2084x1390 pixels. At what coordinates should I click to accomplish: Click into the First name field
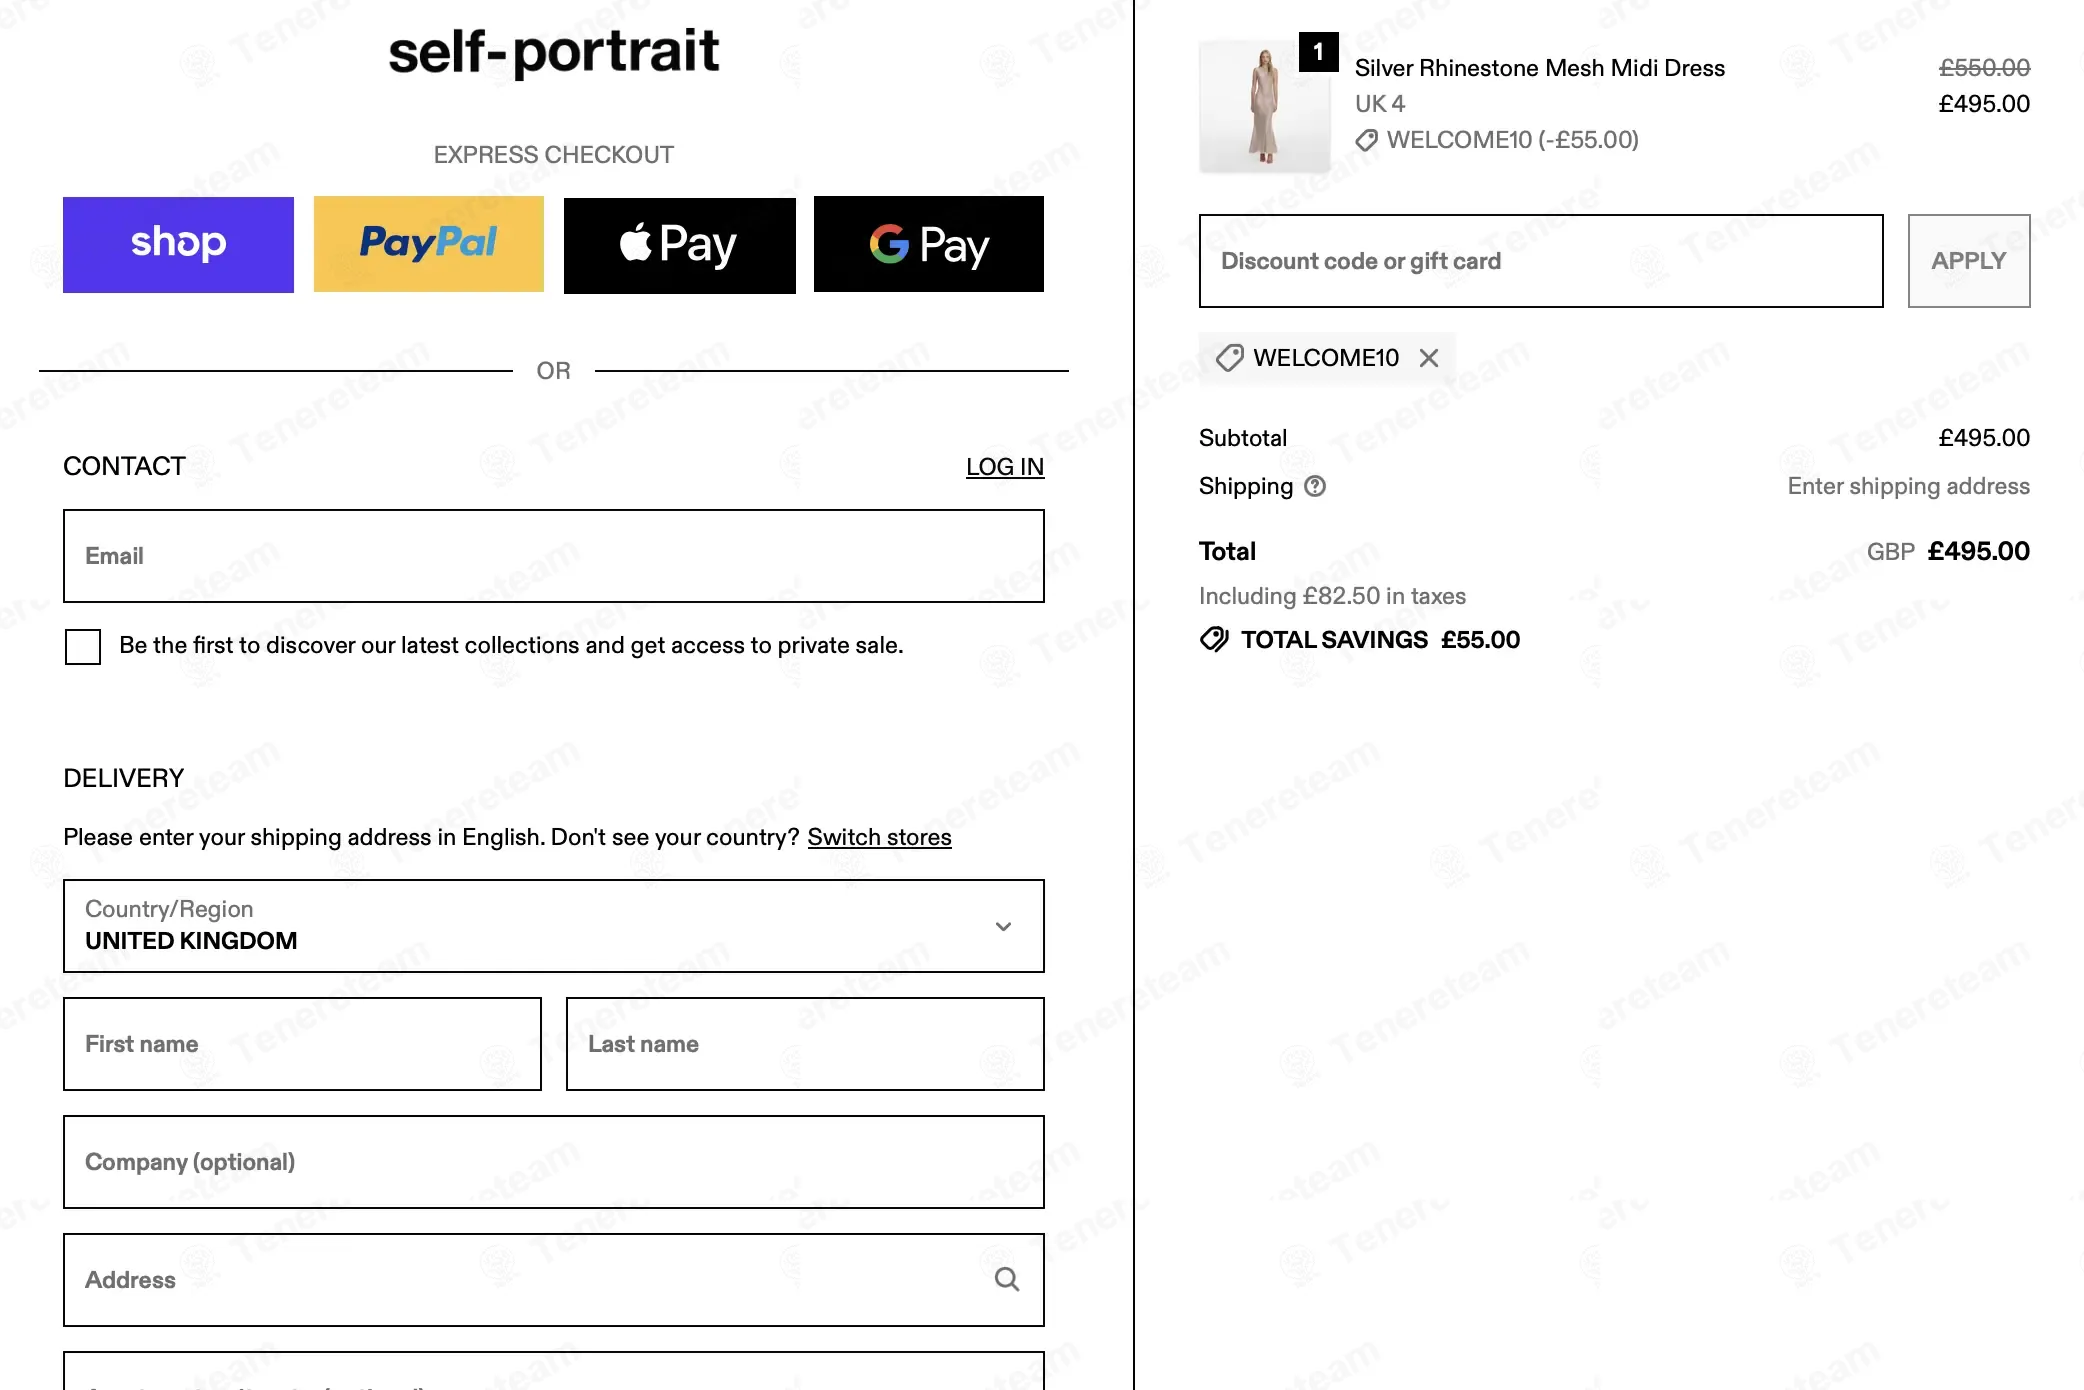[x=302, y=1044]
